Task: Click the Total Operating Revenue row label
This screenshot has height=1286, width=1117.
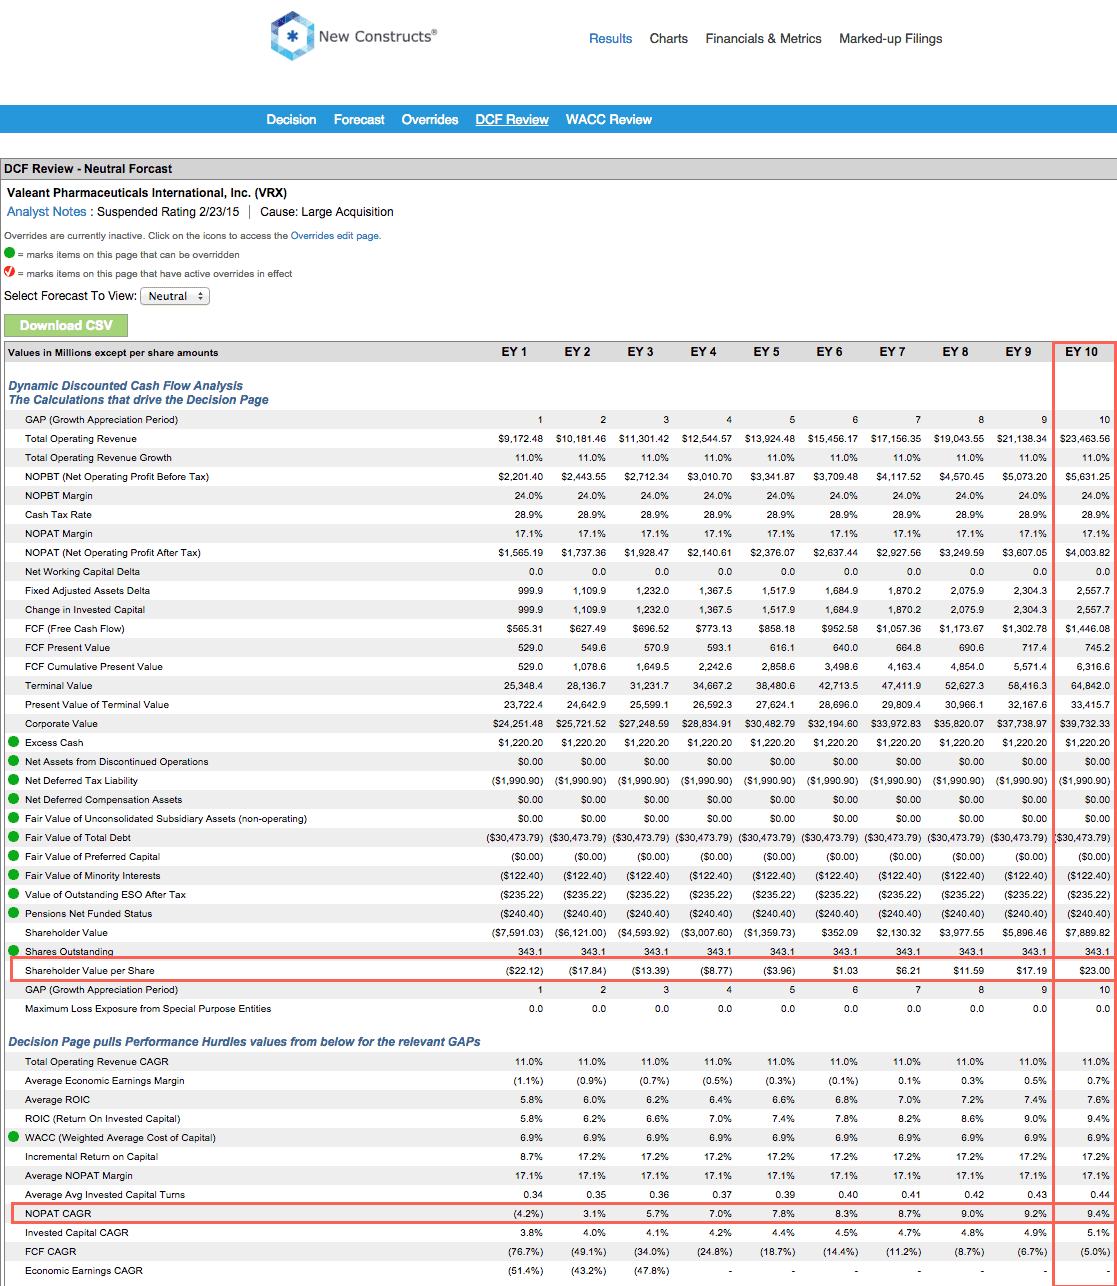Action: 81,438
